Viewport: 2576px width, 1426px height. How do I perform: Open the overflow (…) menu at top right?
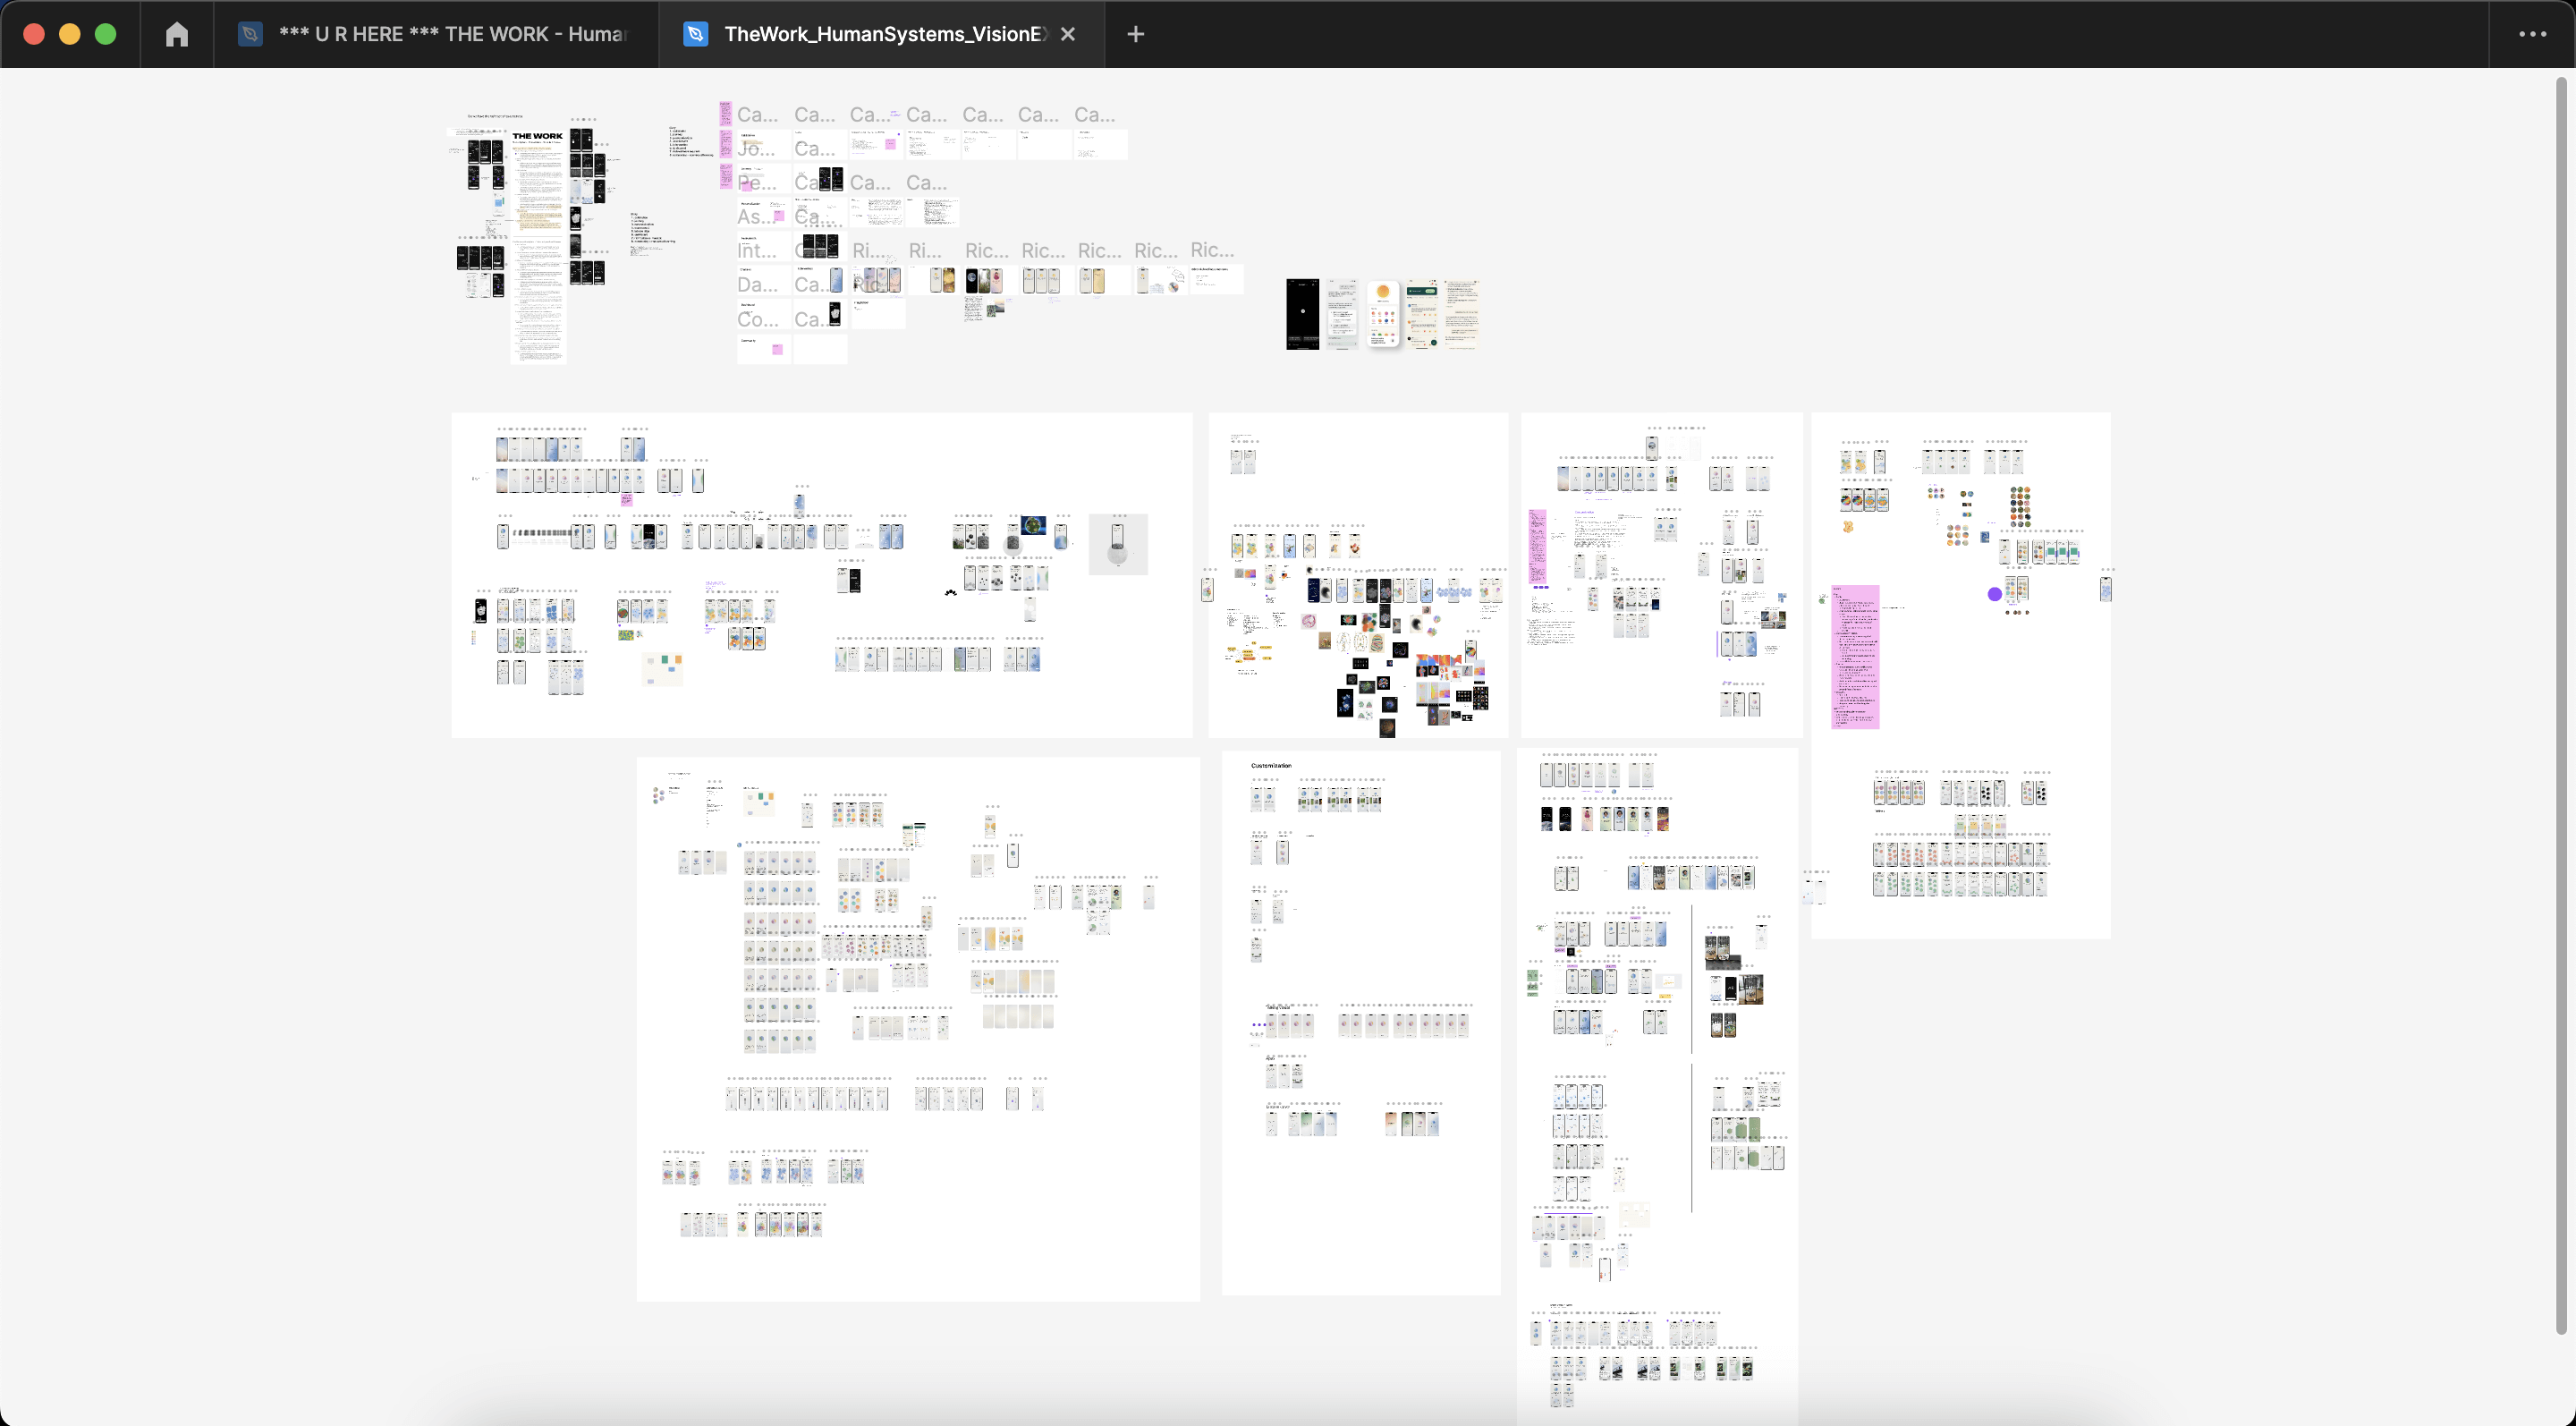click(2532, 33)
